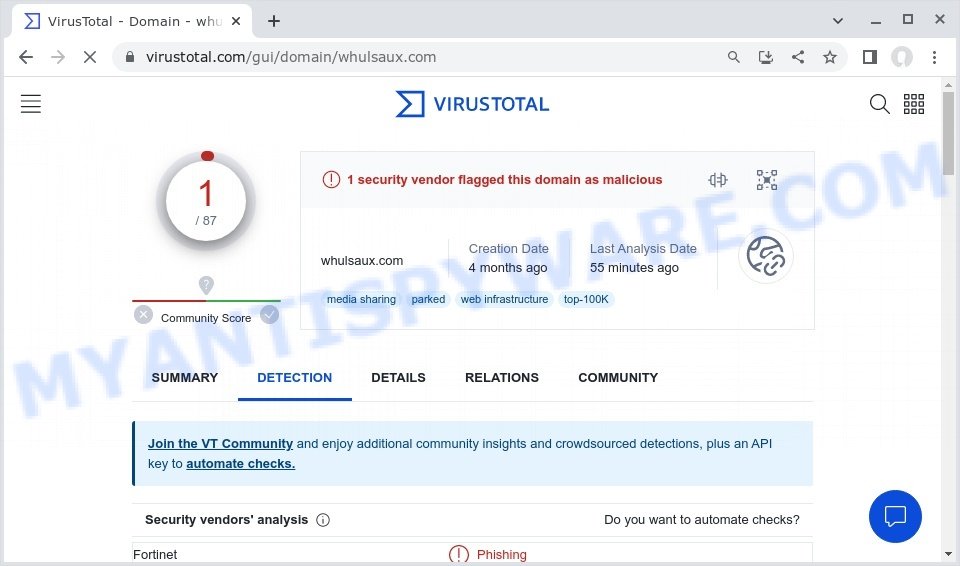Image resolution: width=960 pixels, height=566 pixels.
Task: Open the VirusTotal hamburger menu
Action: pyautogui.click(x=31, y=104)
